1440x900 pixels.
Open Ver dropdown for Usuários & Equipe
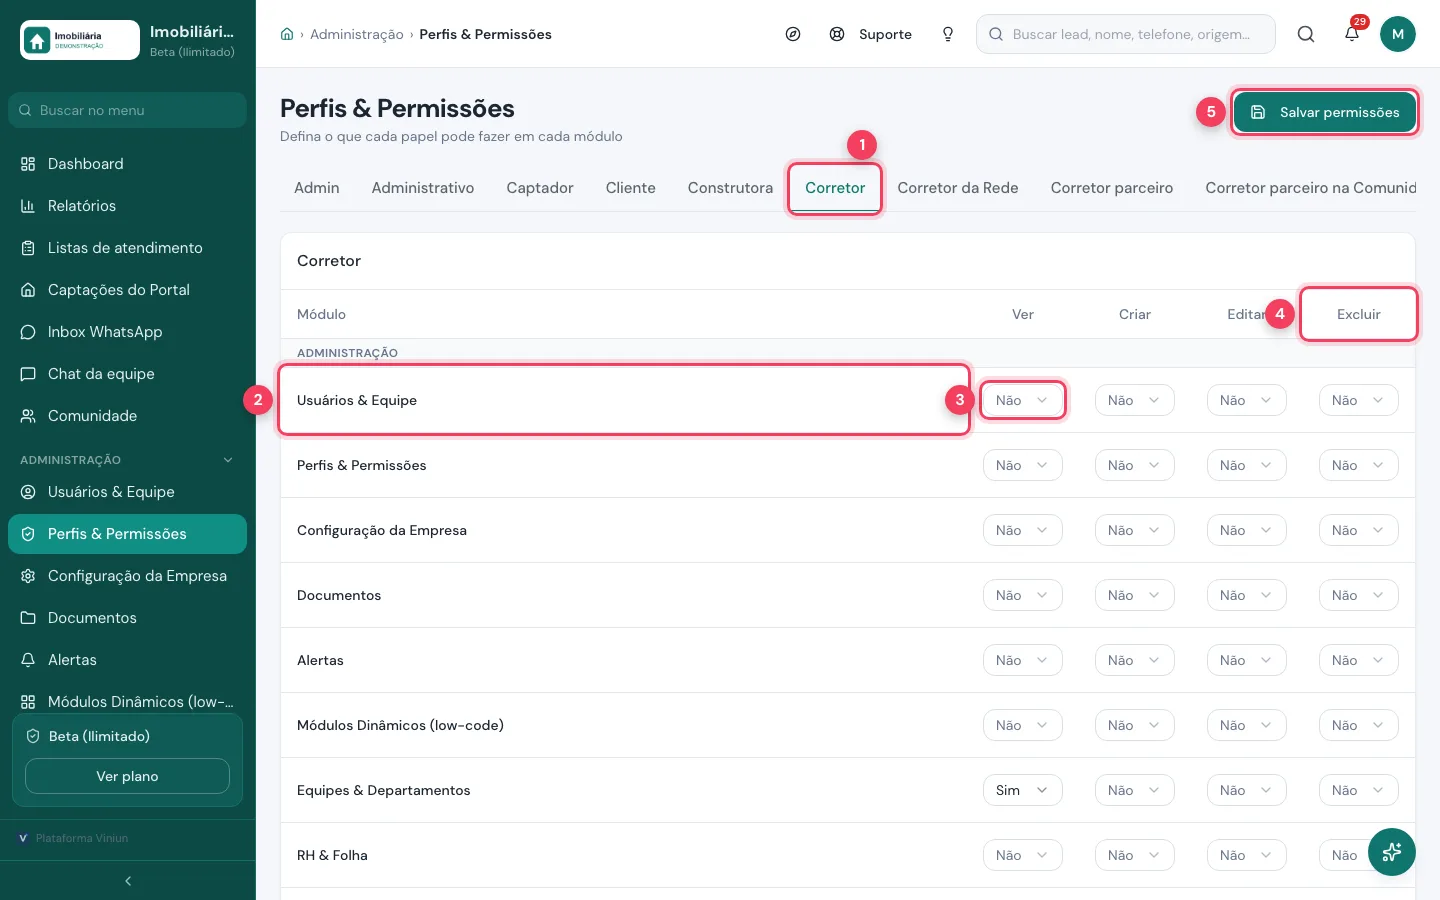pyautogui.click(x=1022, y=400)
